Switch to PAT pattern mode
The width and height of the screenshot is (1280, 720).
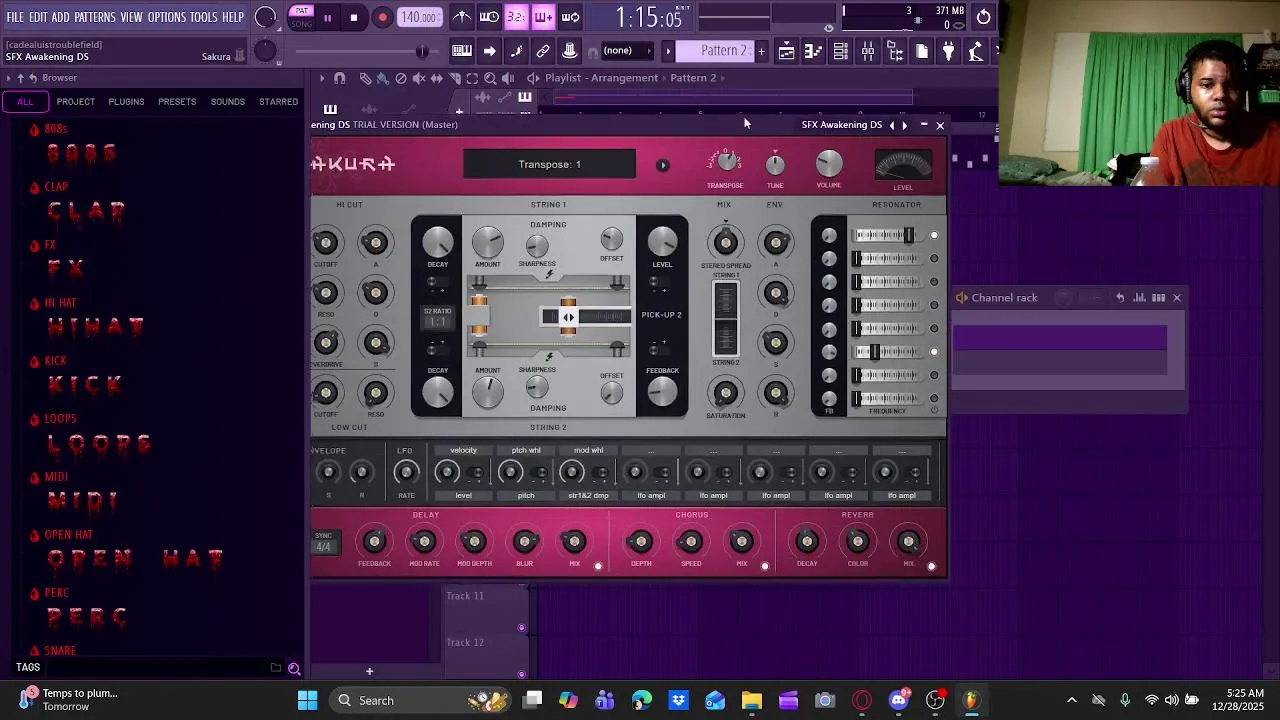(x=301, y=11)
